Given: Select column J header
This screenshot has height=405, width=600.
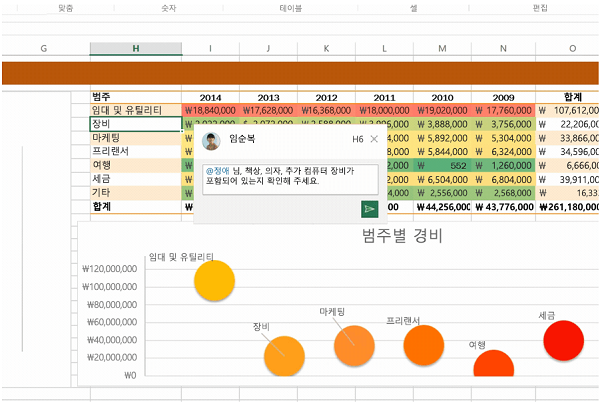Looking at the screenshot, I should point(268,48).
